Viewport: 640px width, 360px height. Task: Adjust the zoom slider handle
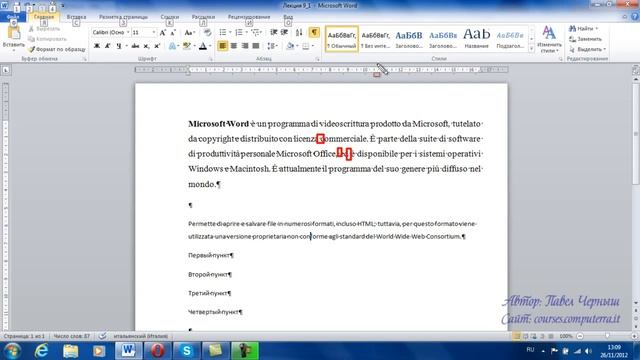(x=607, y=336)
